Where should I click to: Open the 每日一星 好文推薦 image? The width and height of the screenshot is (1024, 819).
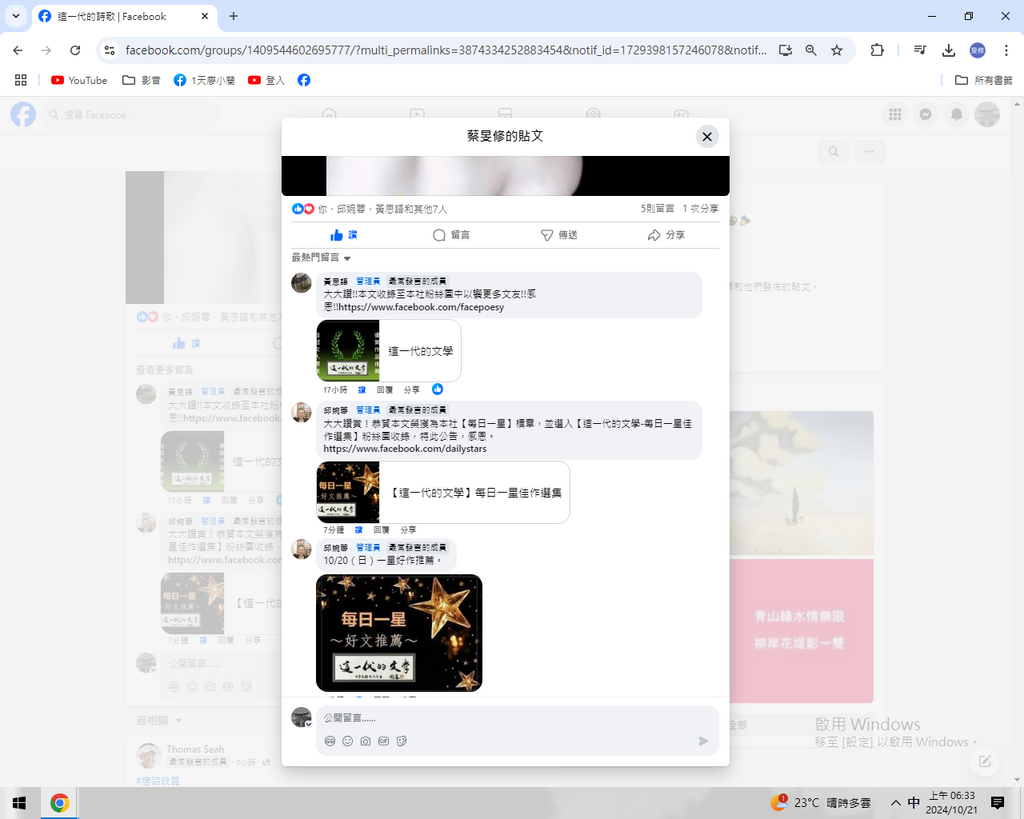click(x=399, y=632)
